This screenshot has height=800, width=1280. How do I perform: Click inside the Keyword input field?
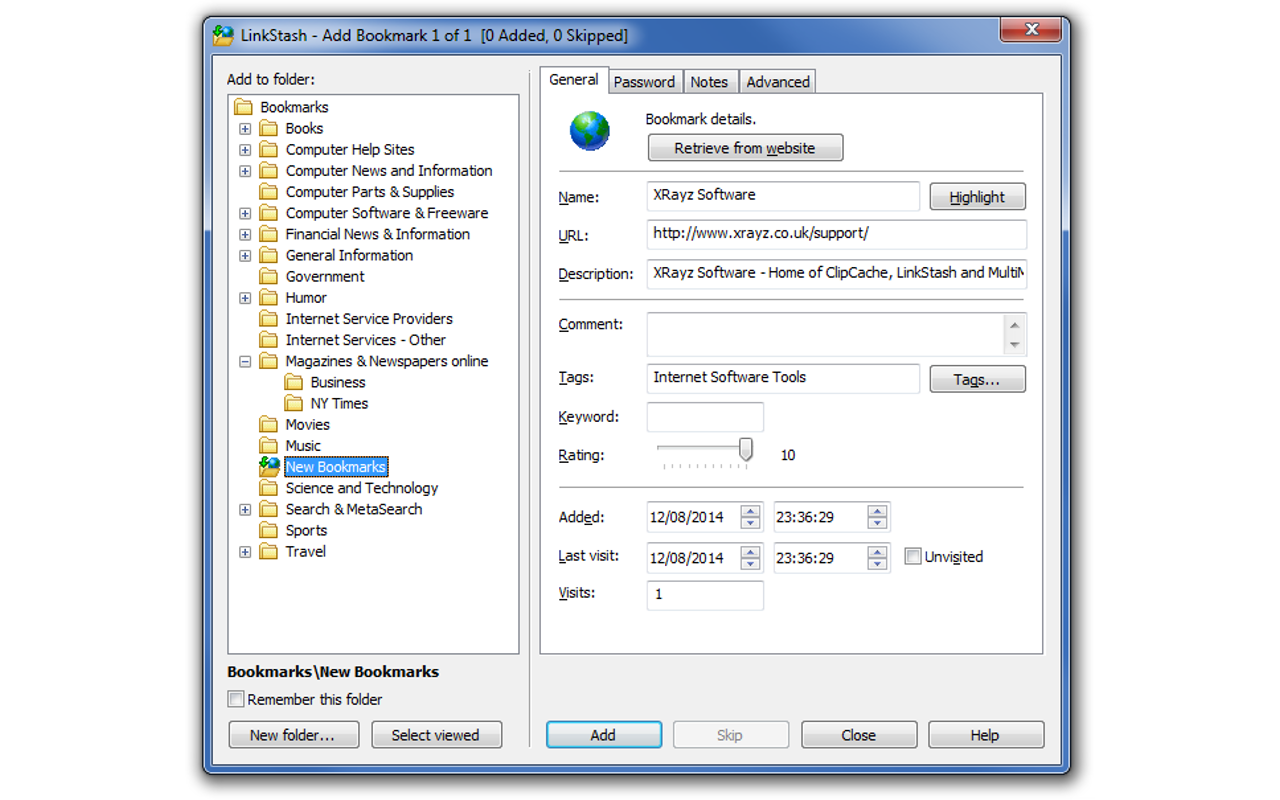click(x=704, y=416)
